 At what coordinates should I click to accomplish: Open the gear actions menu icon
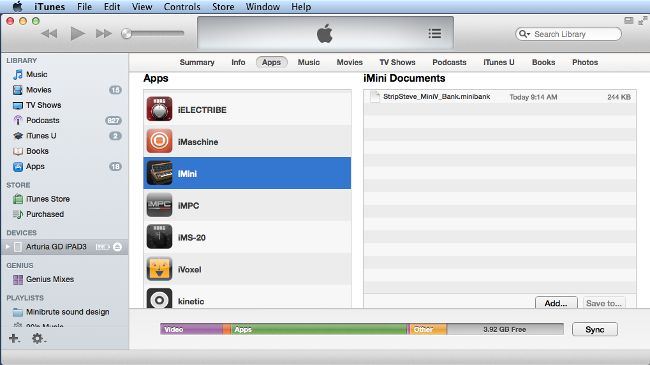[x=38, y=338]
